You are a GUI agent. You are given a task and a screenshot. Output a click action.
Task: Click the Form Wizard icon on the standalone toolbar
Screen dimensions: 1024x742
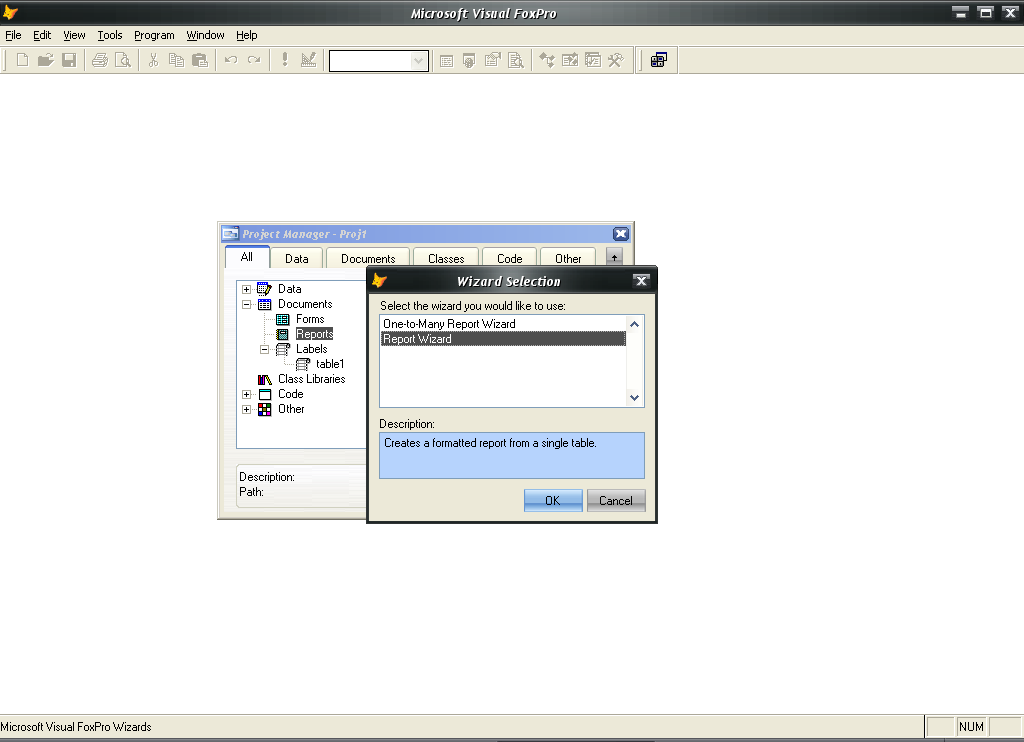[659, 61]
